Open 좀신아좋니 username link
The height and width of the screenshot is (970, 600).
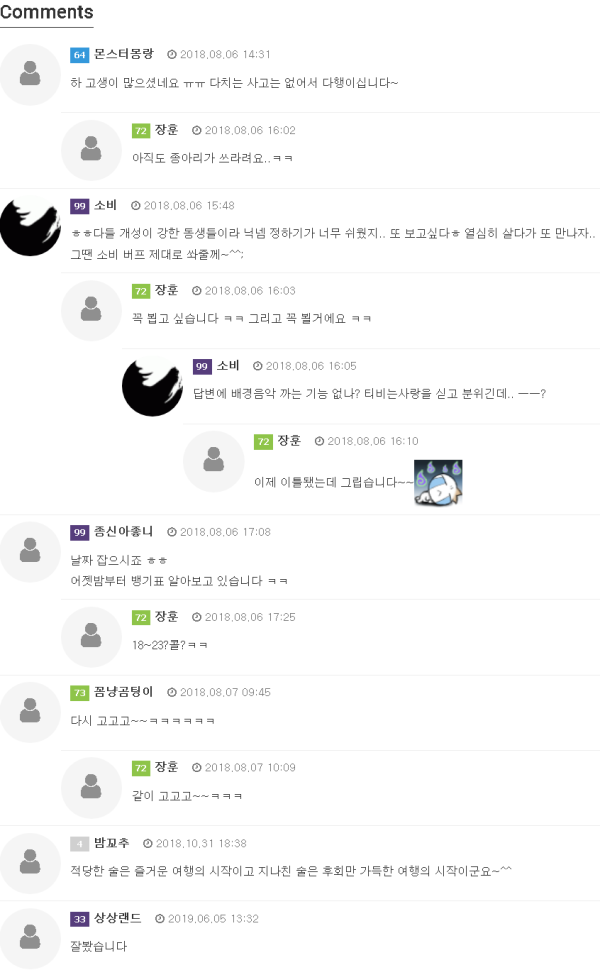point(124,532)
